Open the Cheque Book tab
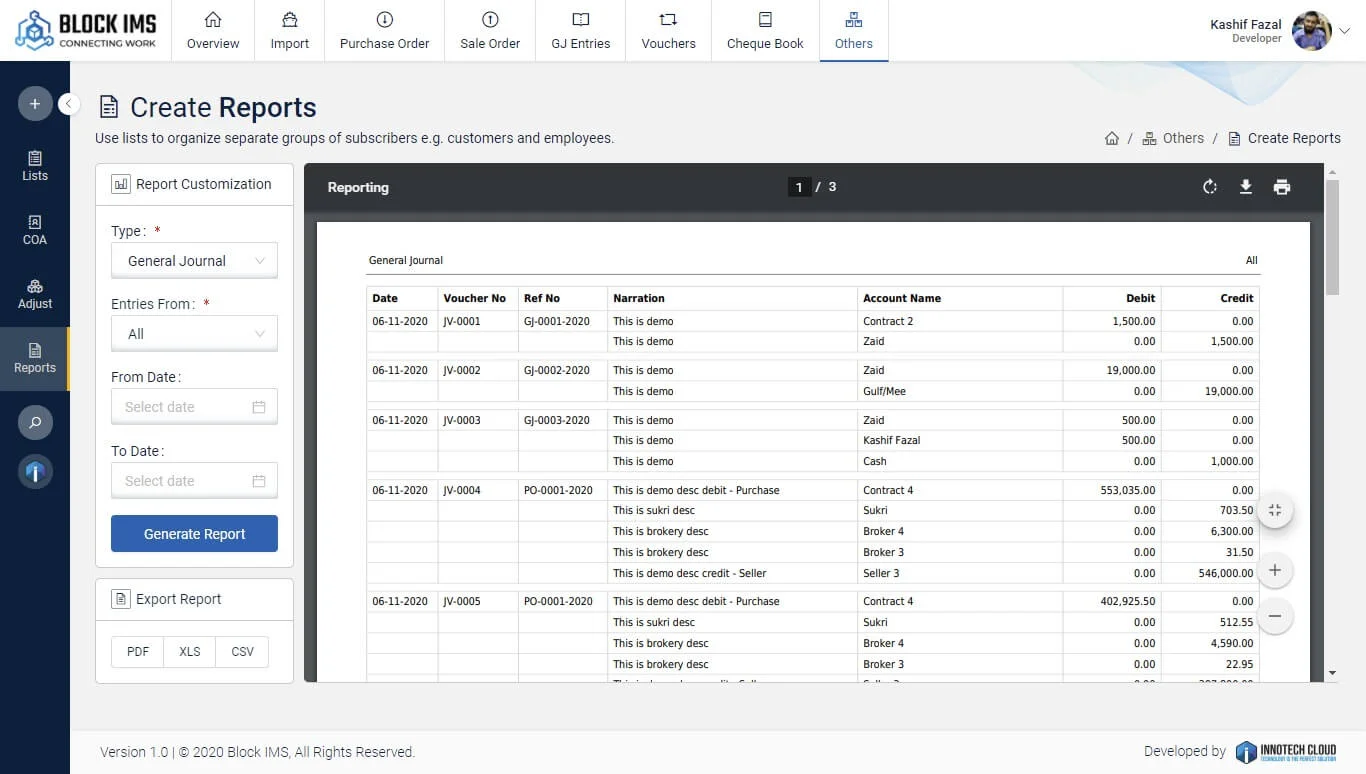The height and width of the screenshot is (774, 1366). 765,31
